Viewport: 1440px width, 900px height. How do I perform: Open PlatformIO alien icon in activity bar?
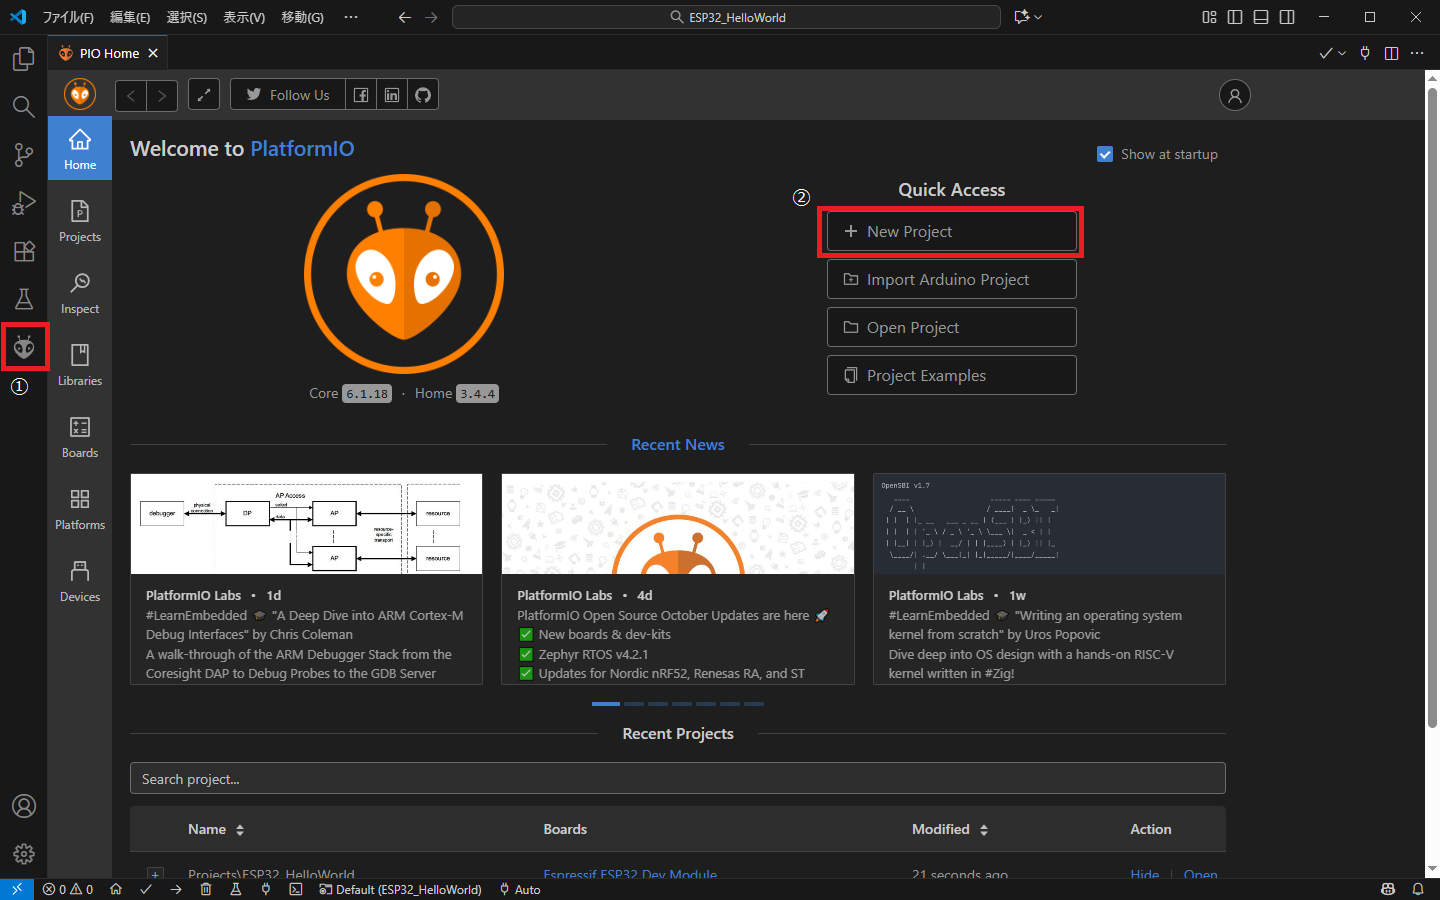[24, 347]
